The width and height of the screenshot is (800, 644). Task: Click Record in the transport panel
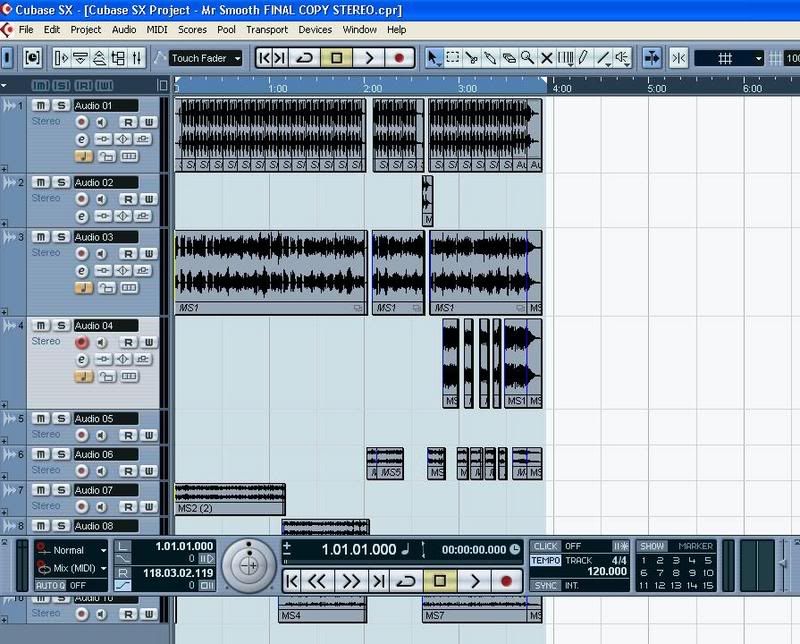506,581
